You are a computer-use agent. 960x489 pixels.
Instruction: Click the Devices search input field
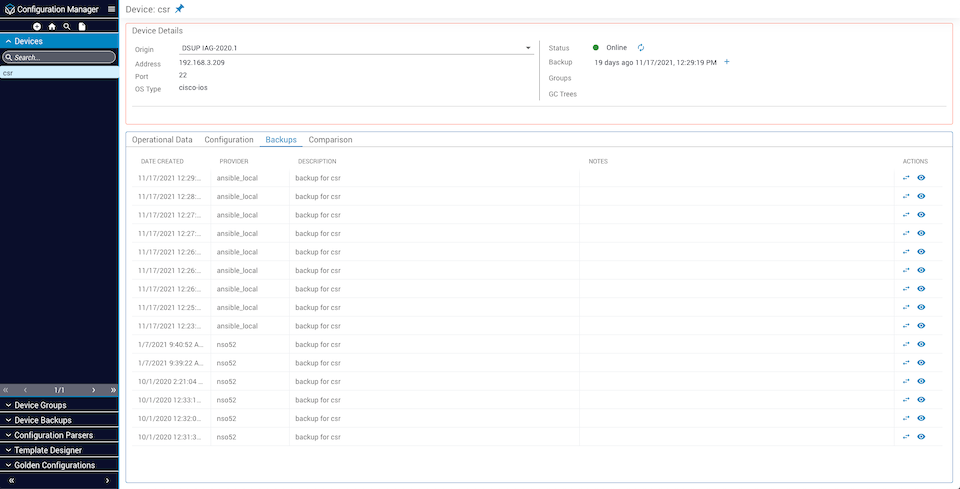pyautogui.click(x=60, y=58)
